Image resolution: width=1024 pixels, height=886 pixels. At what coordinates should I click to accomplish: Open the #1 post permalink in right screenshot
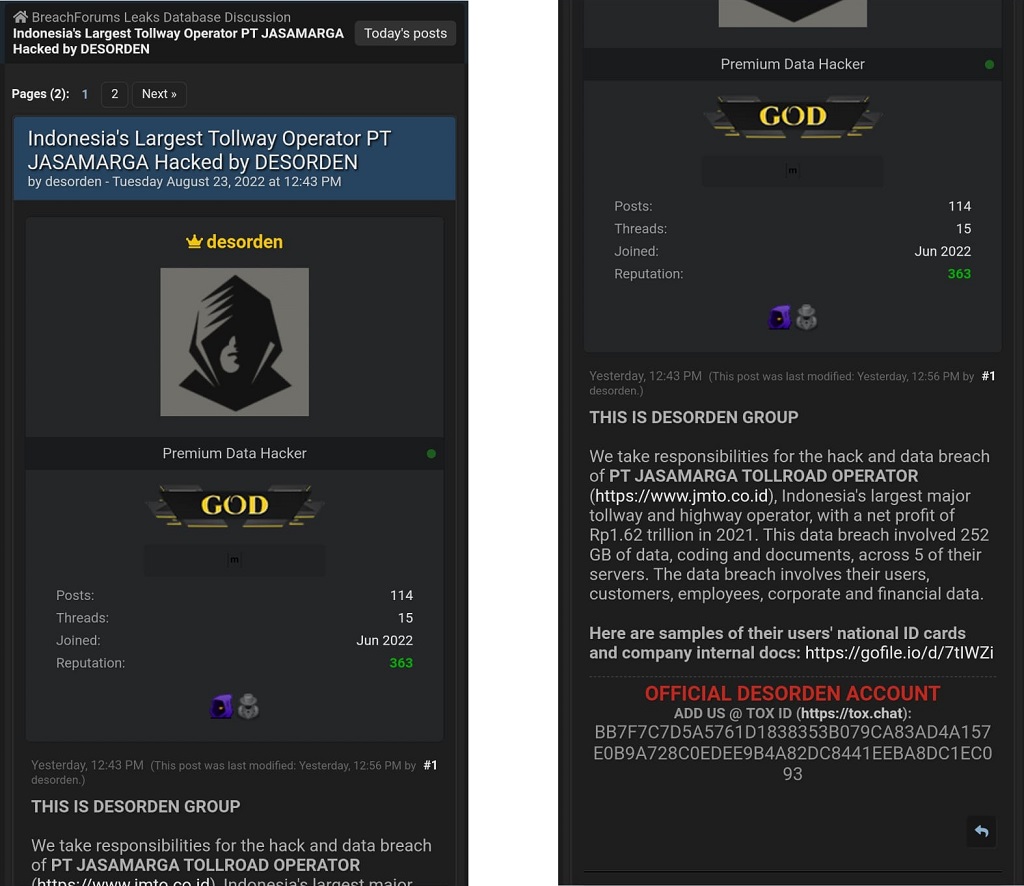tap(989, 376)
